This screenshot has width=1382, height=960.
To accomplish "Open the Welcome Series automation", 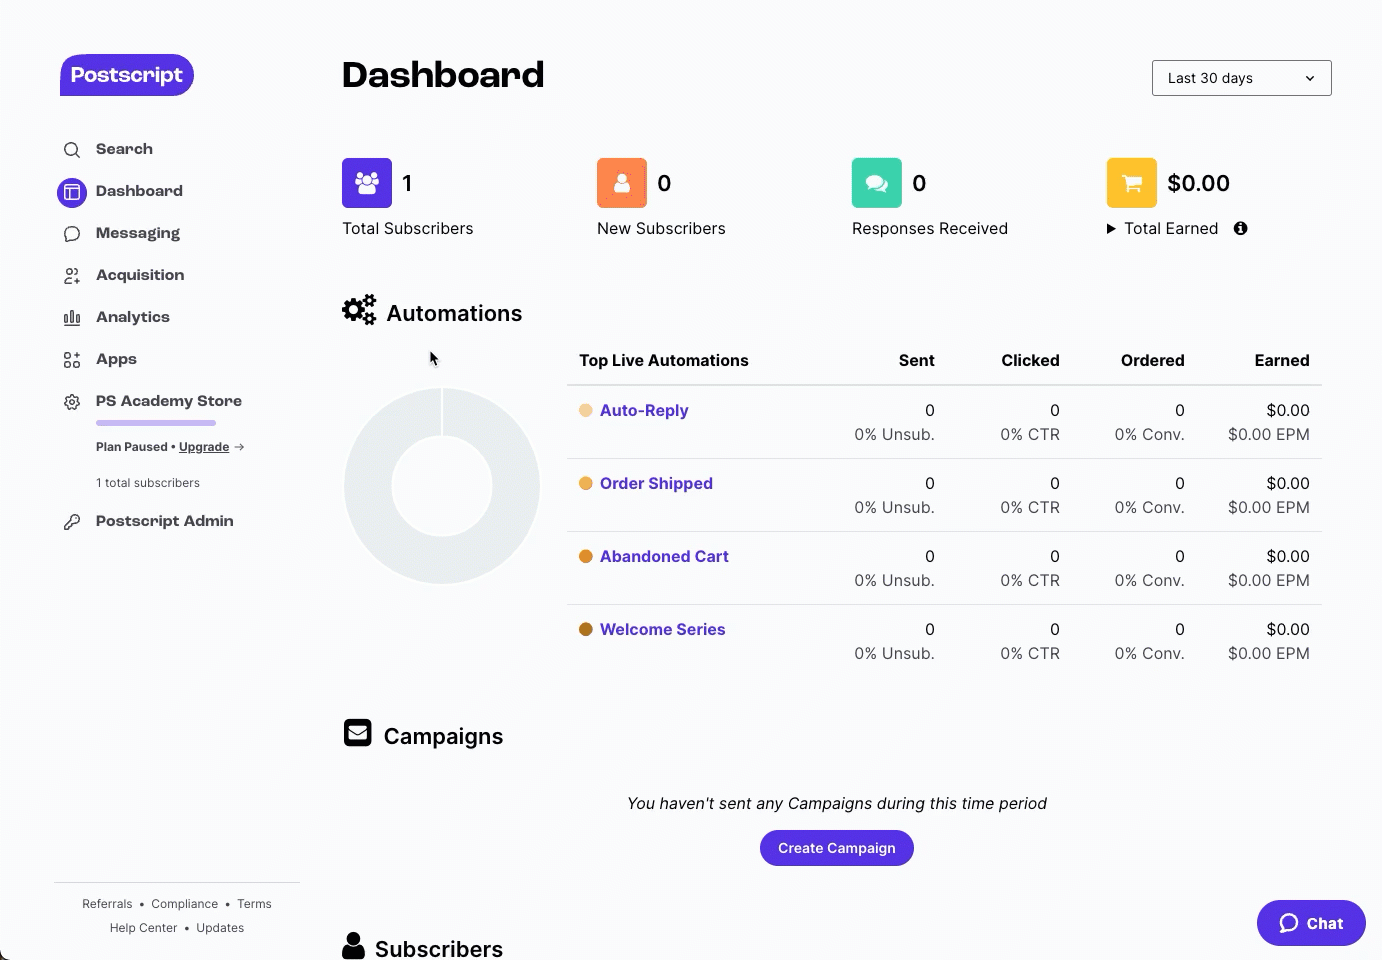I will tap(662, 629).
